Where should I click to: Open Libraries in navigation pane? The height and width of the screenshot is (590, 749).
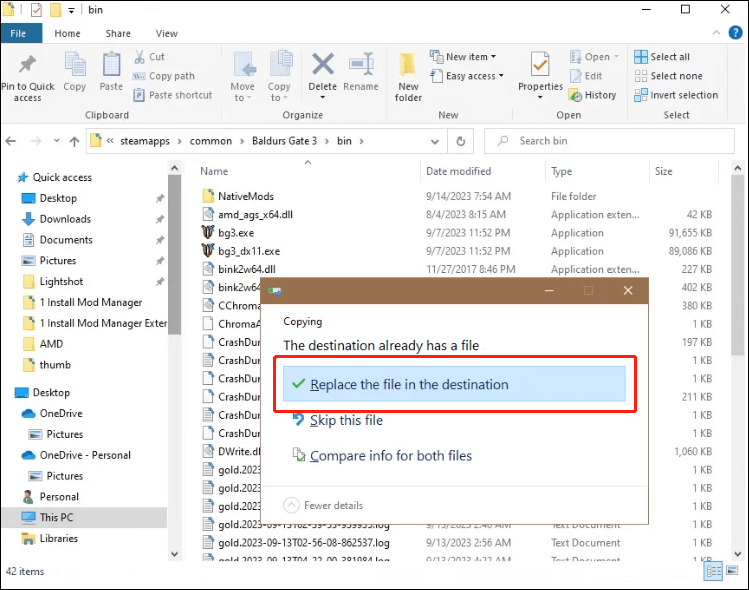[58, 538]
